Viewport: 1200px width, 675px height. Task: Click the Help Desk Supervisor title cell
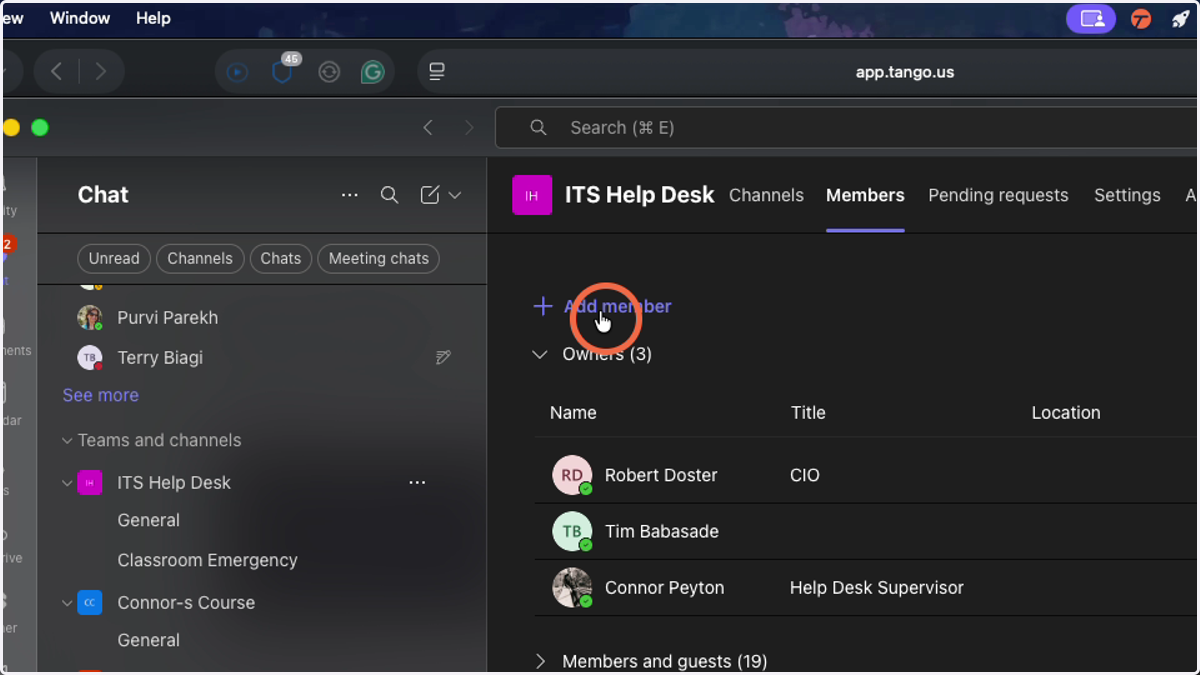(x=877, y=587)
